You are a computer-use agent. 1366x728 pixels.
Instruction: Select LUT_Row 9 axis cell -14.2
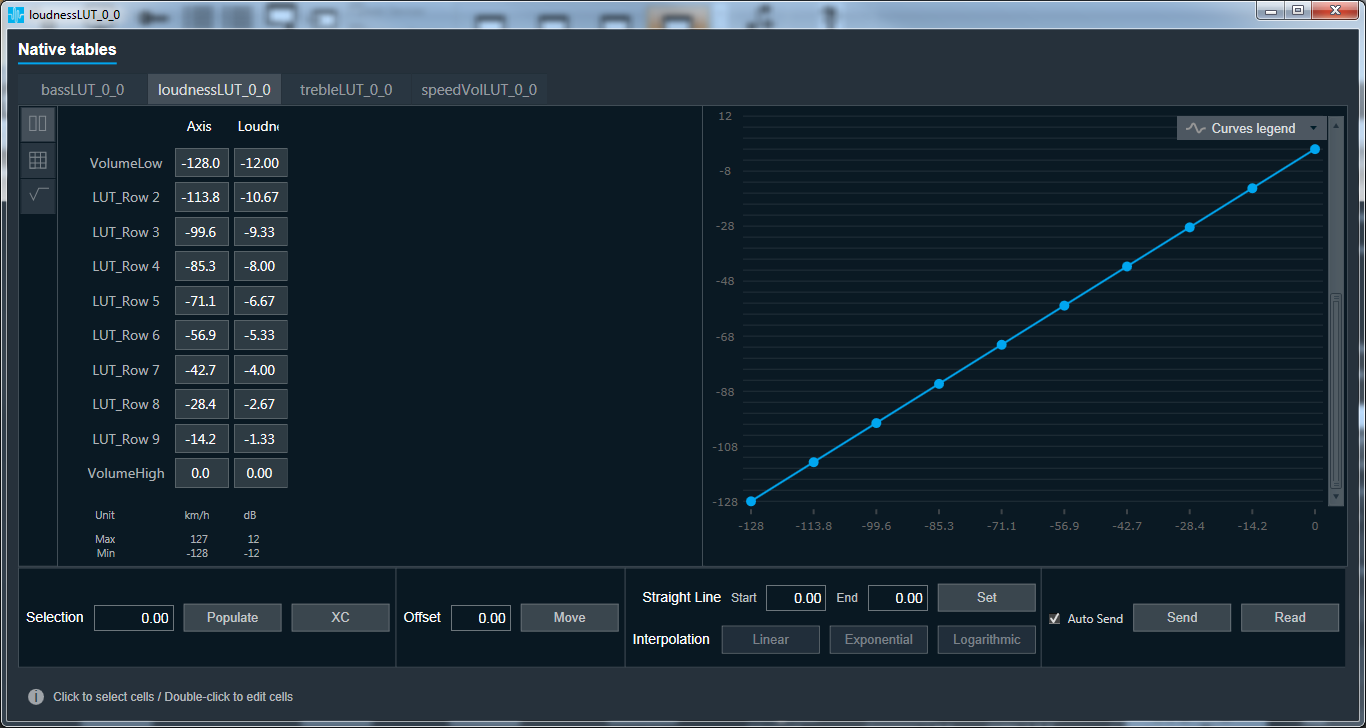[x=202, y=439]
